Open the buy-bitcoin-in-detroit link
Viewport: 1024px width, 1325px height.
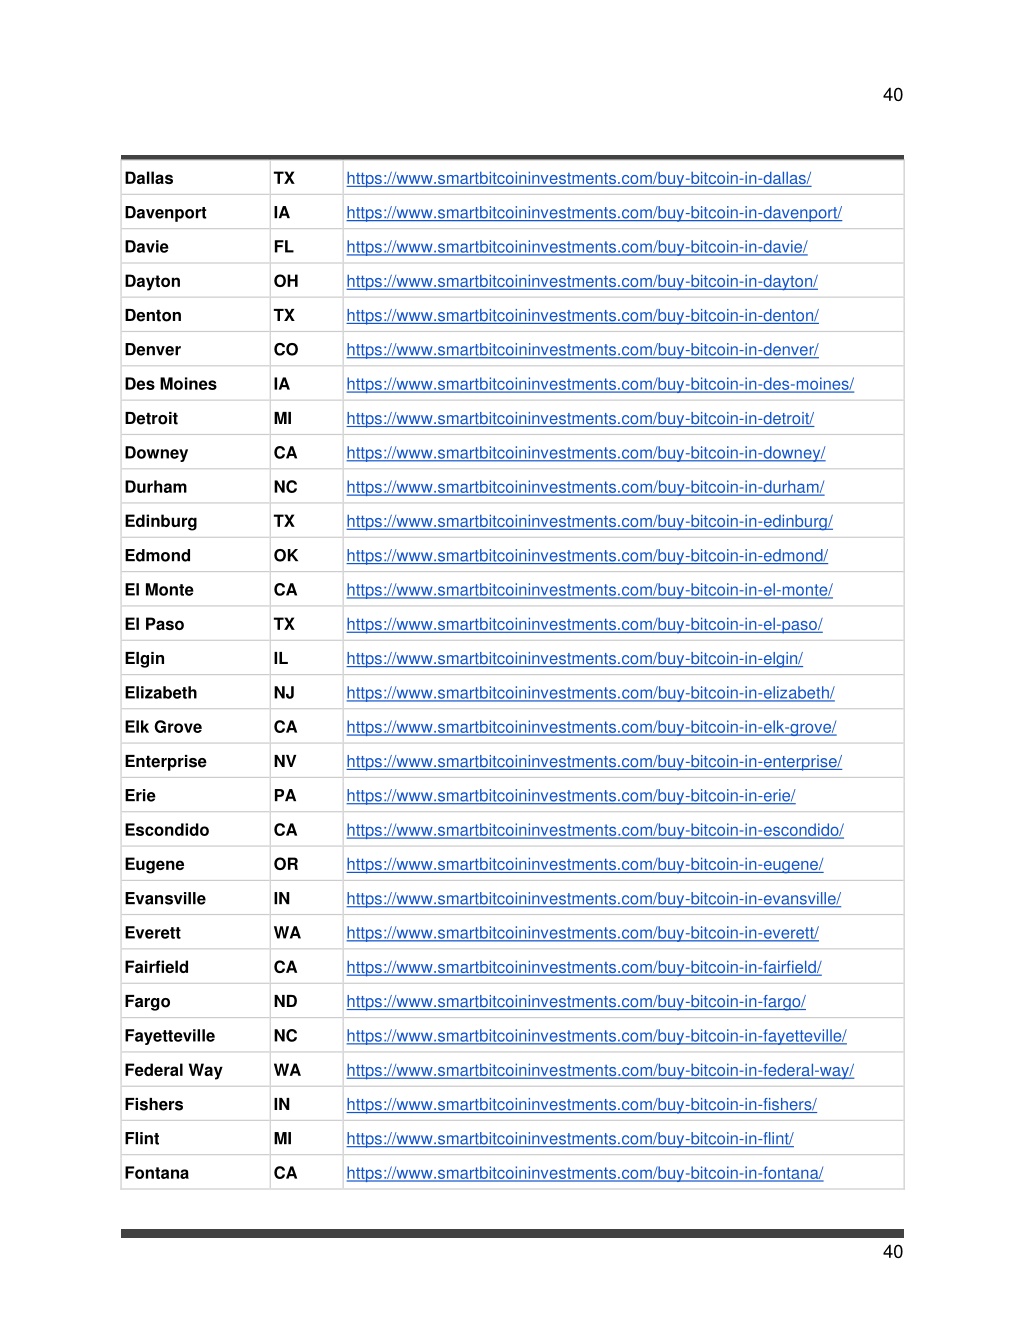[580, 419]
